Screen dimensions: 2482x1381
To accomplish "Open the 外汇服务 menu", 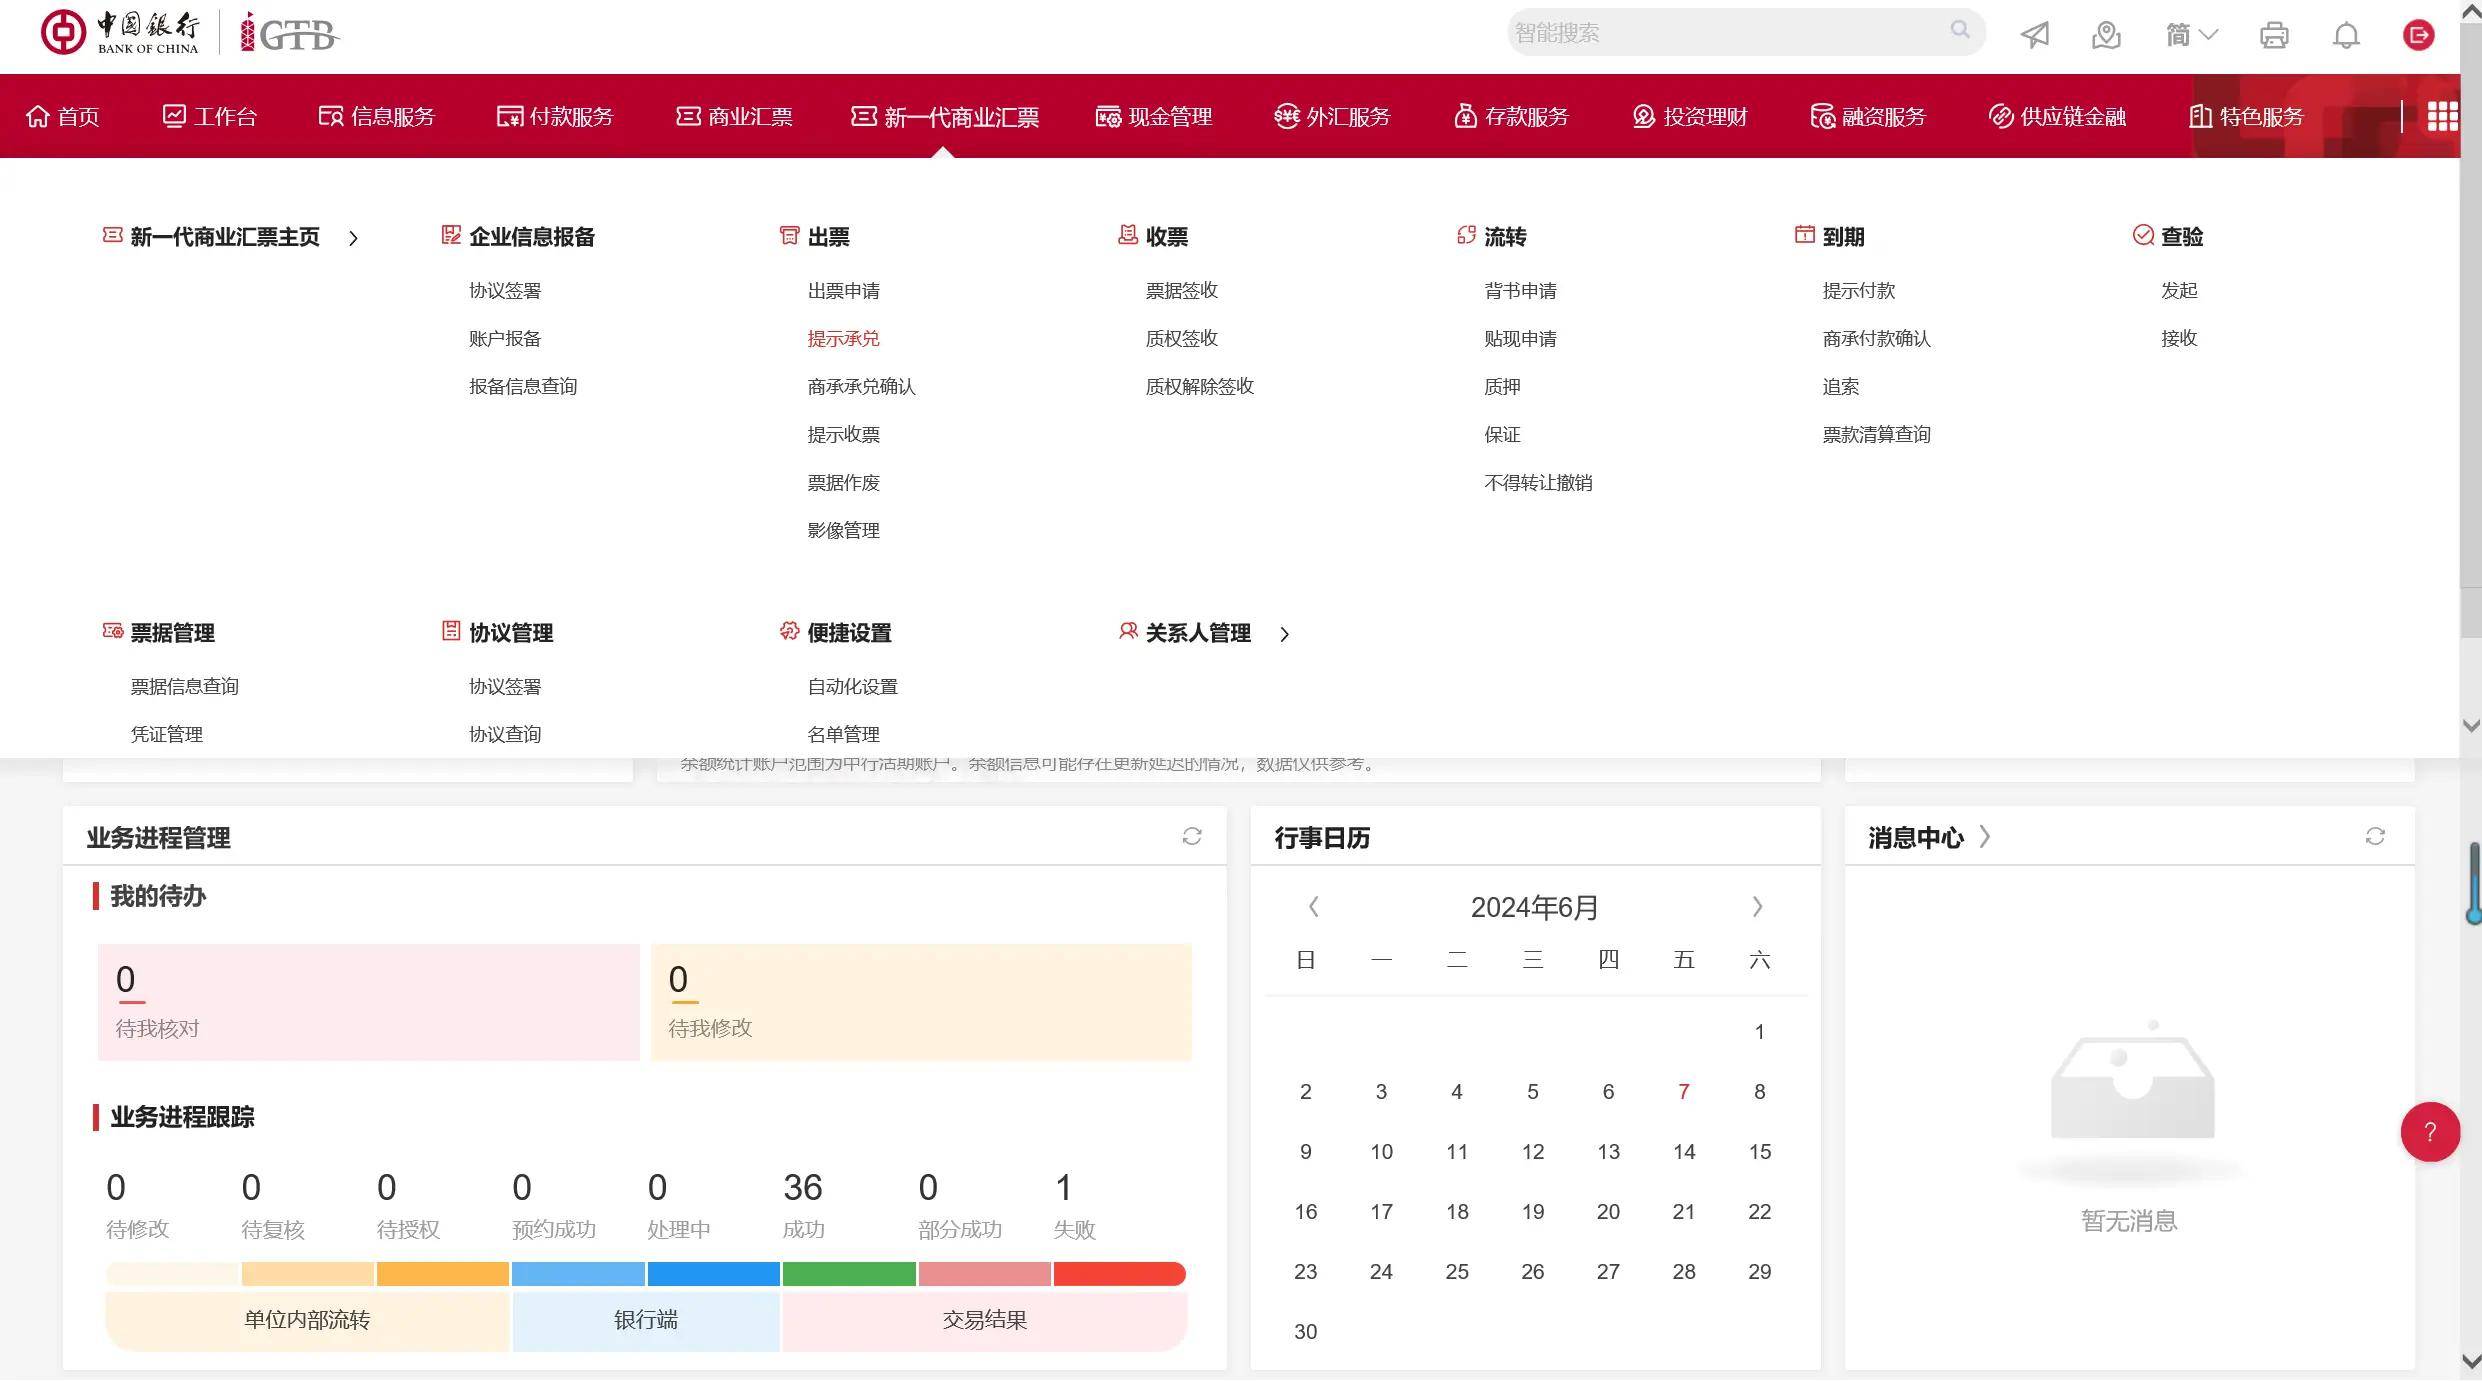I will pyautogui.click(x=1332, y=117).
